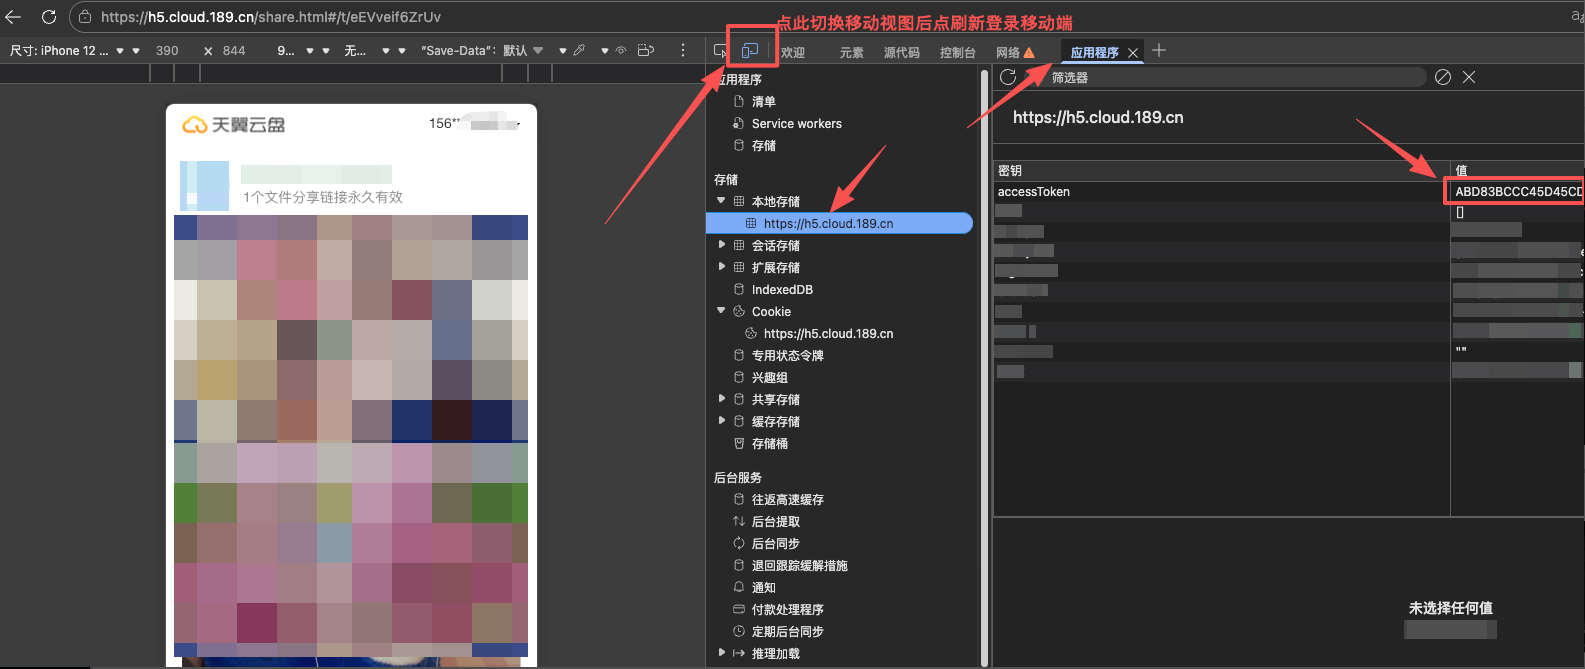The image size is (1585, 669).
Task: Select the h5.cloud.189.cn Cookie entry
Action: [x=828, y=334]
